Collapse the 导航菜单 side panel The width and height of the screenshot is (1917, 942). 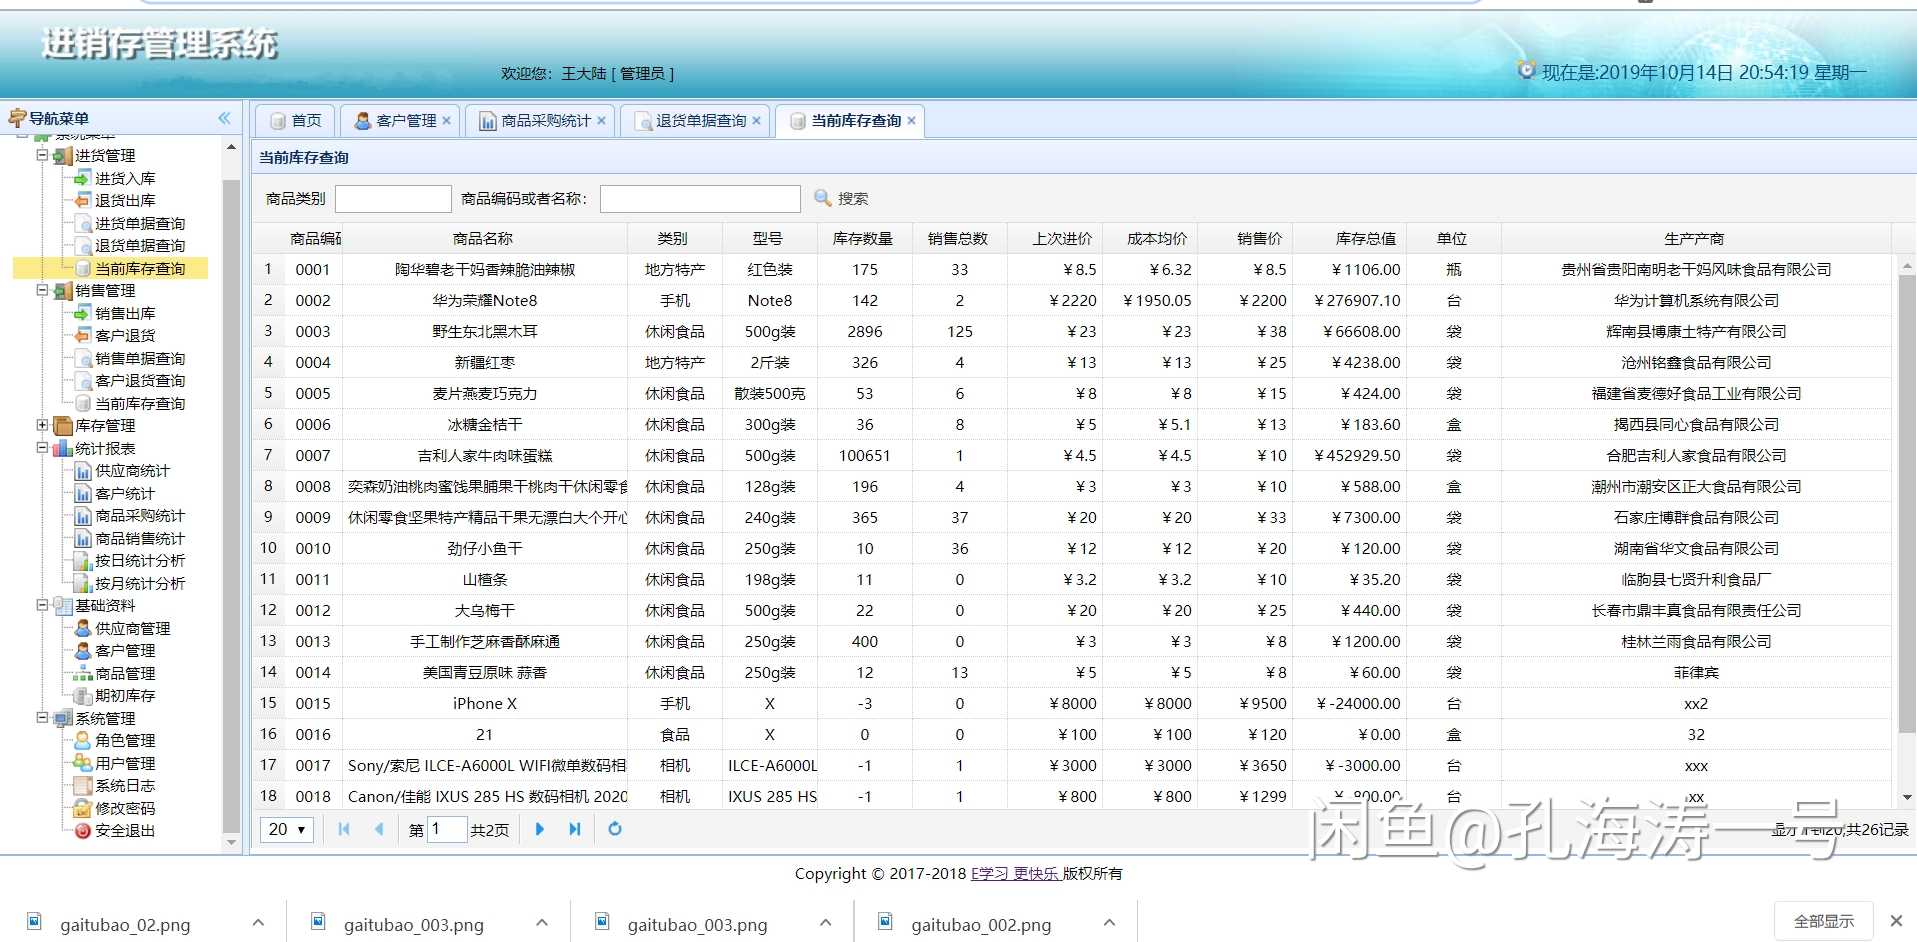[x=224, y=118]
